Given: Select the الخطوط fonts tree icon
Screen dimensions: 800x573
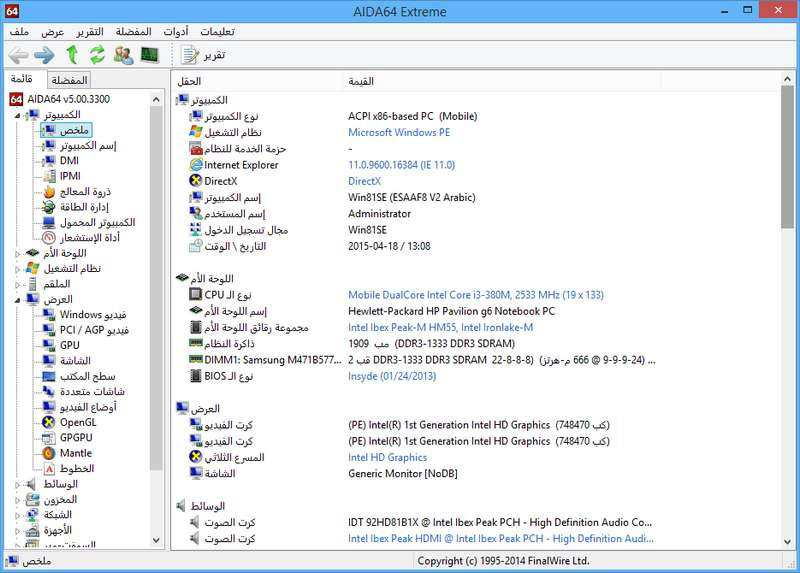Looking at the screenshot, I should pyautogui.click(x=49, y=468).
